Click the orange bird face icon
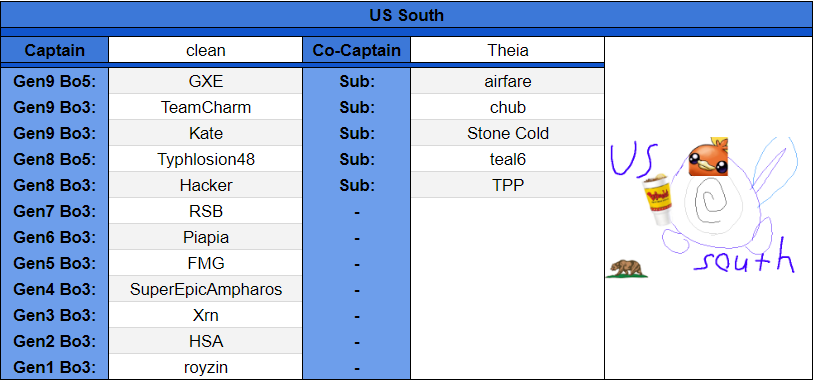 708,157
